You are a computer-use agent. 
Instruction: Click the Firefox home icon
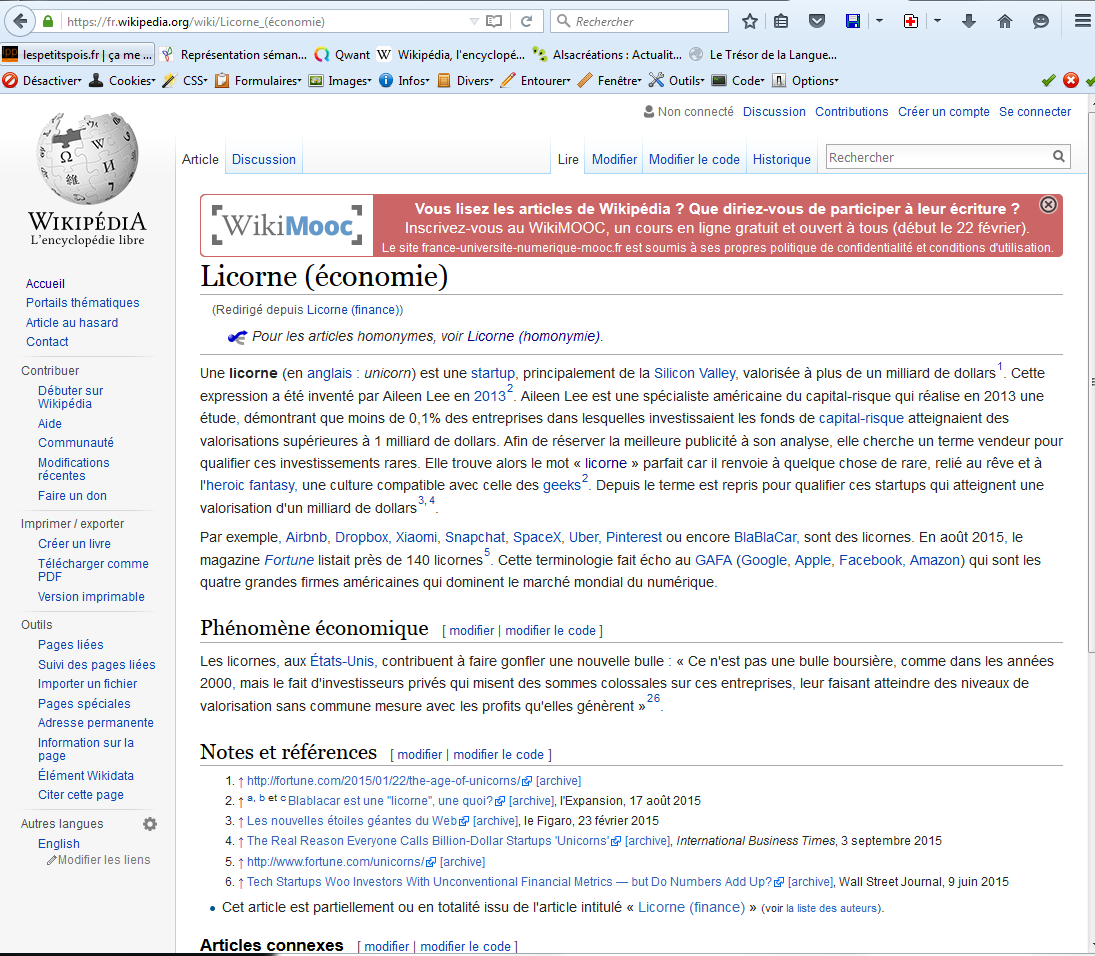pyautogui.click(x=1005, y=21)
